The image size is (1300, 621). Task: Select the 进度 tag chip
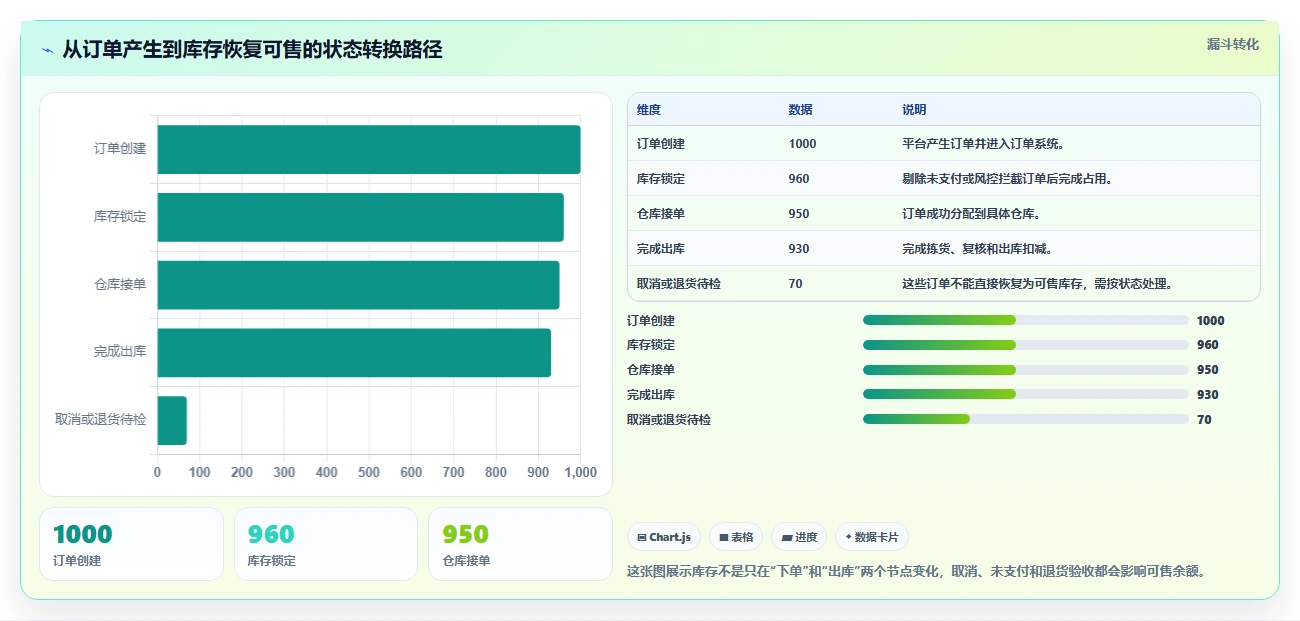point(799,537)
